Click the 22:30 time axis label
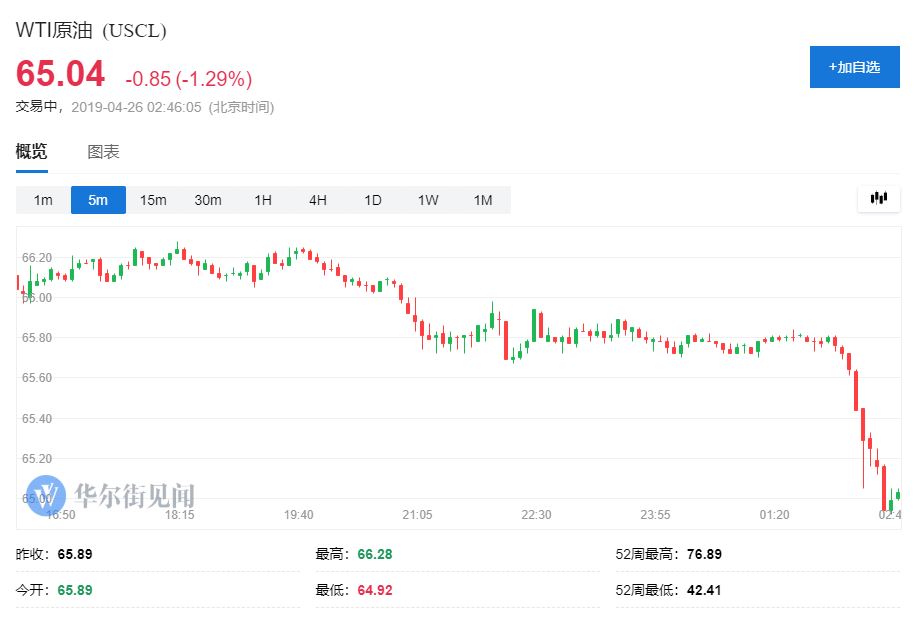Image resolution: width=920 pixels, height=628 pixels. point(536,515)
